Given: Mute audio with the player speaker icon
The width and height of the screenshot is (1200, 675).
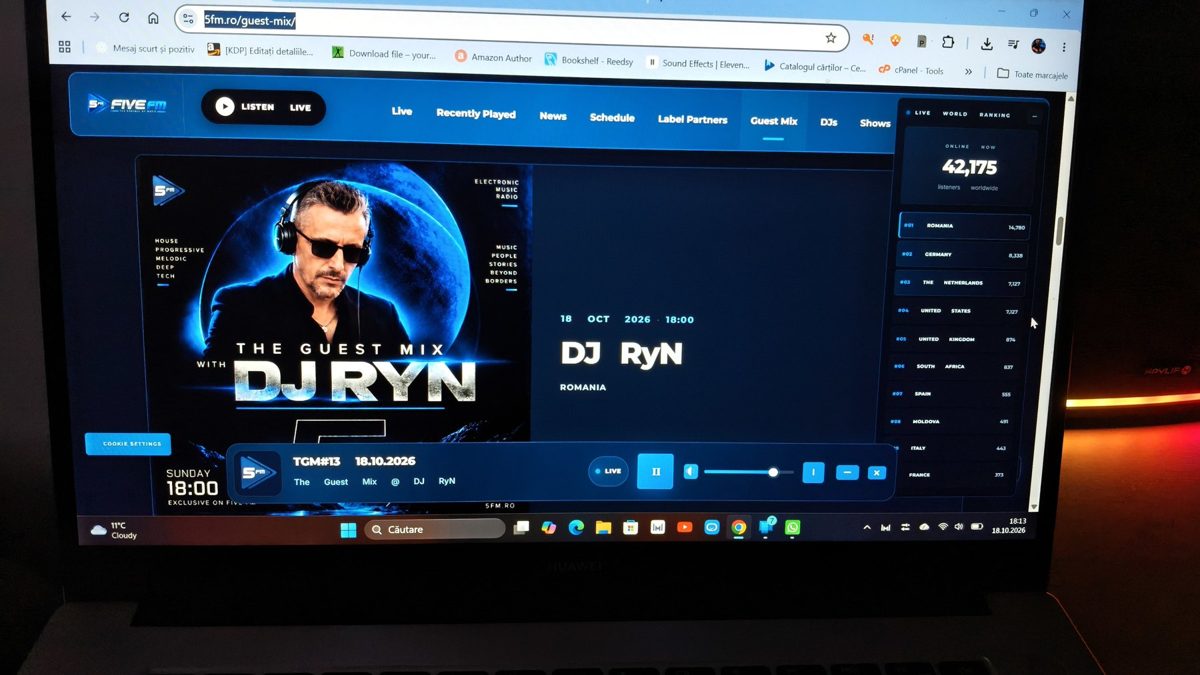Looking at the screenshot, I should point(691,471).
